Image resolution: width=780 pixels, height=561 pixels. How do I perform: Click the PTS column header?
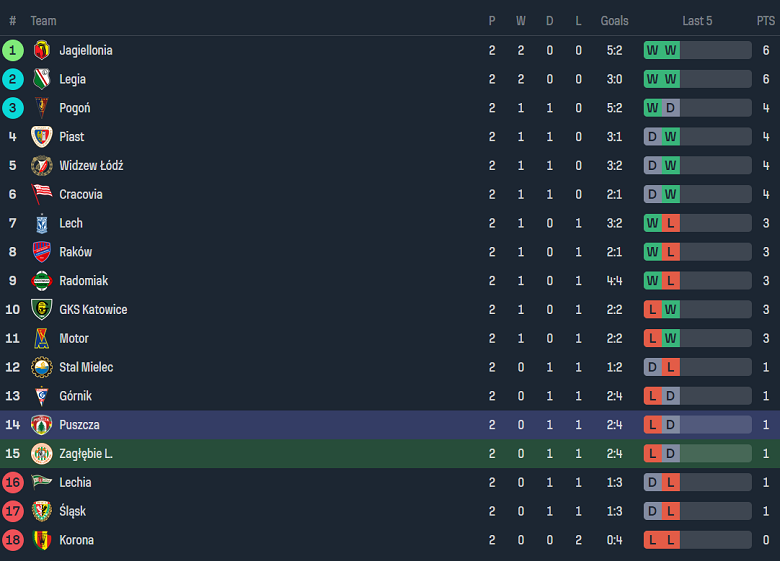tap(765, 21)
